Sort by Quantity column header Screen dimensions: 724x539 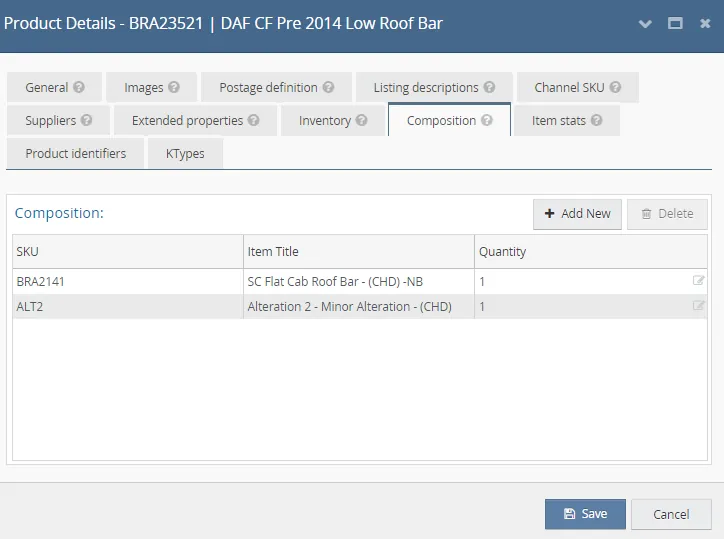591,252
